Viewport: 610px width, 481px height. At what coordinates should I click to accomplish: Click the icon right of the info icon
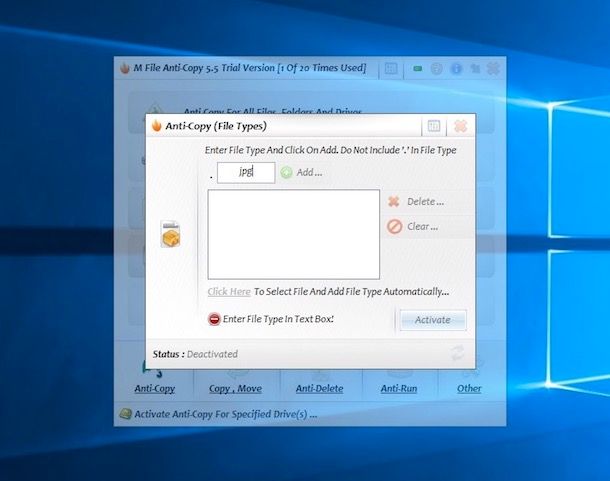475,69
